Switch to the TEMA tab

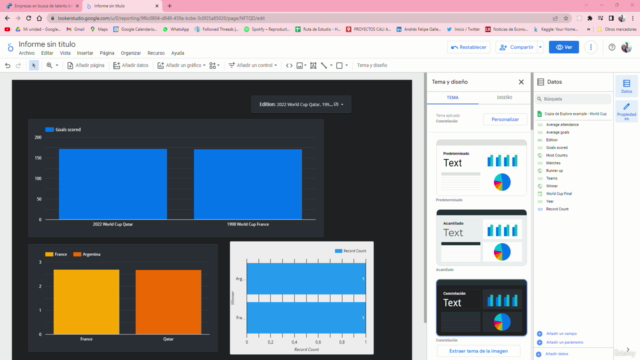click(x=453, y=98)
